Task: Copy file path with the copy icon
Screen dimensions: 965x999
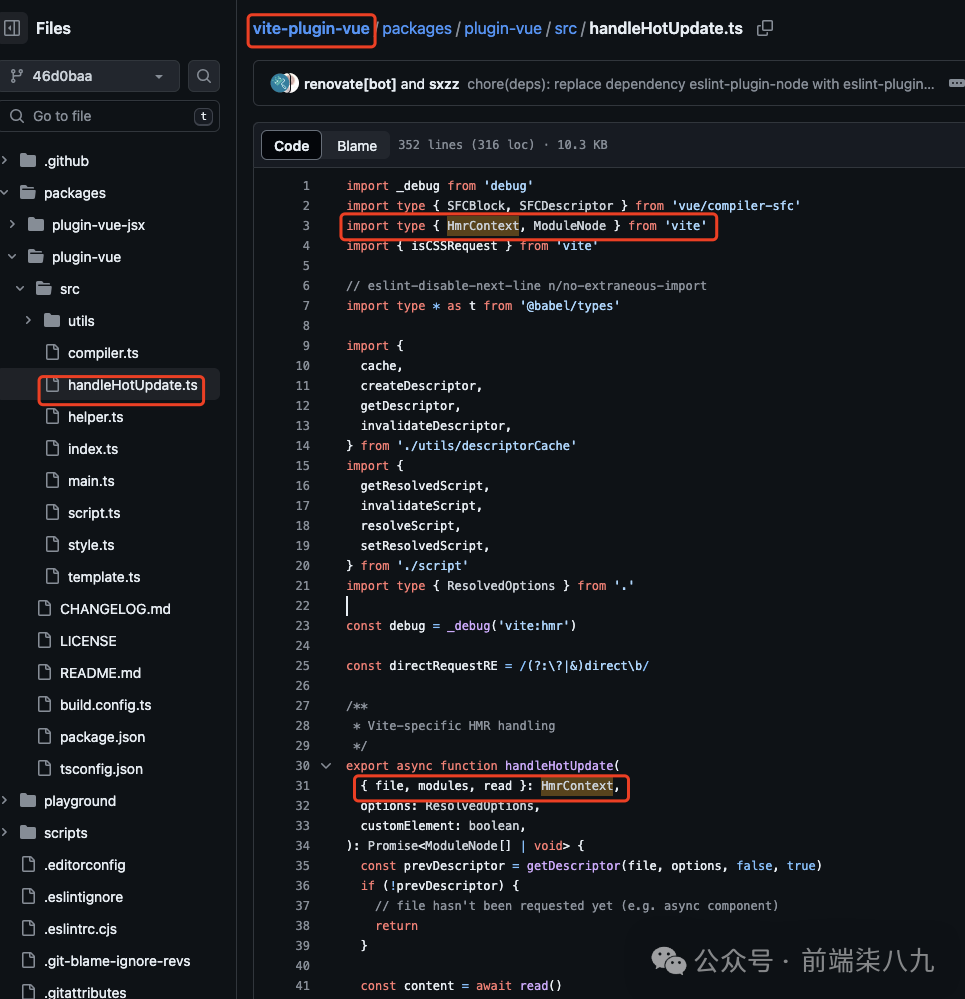Action: tap(764, 28)
